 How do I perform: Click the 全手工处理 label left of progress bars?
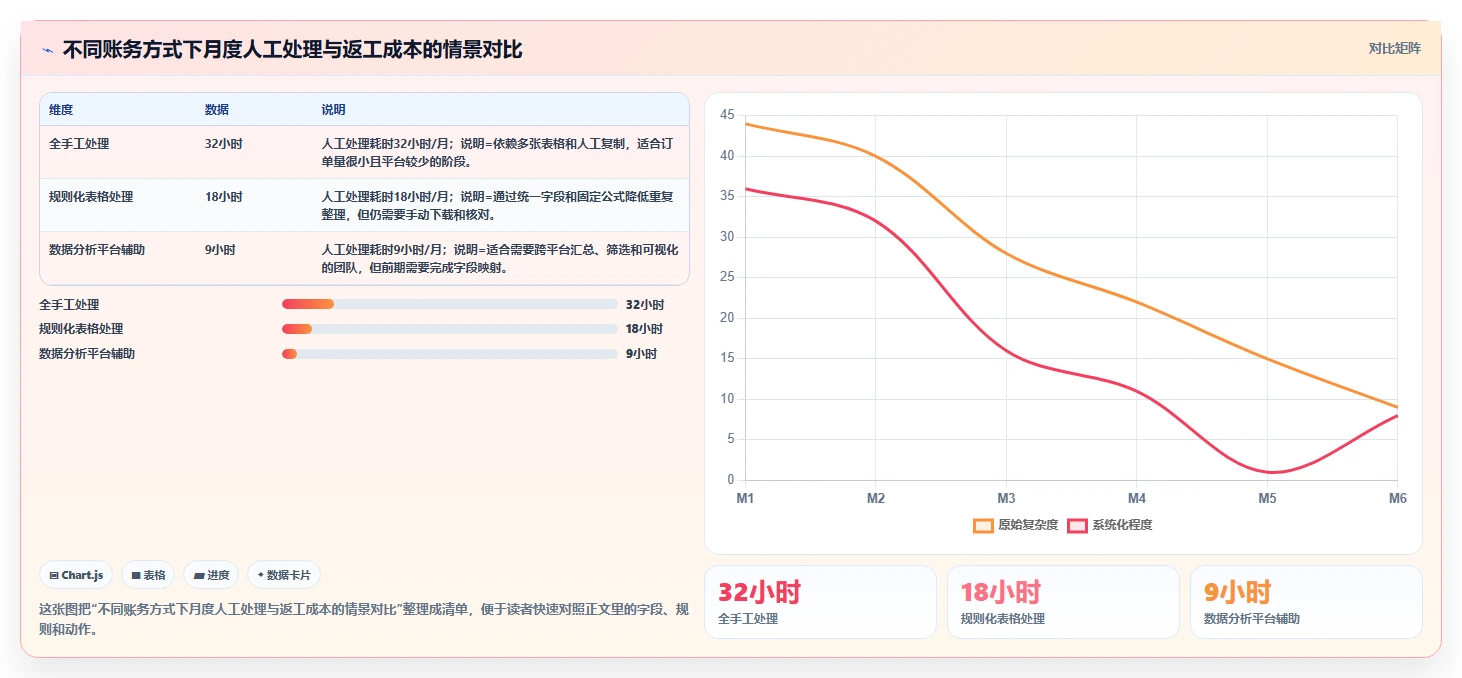coord(69,304)
